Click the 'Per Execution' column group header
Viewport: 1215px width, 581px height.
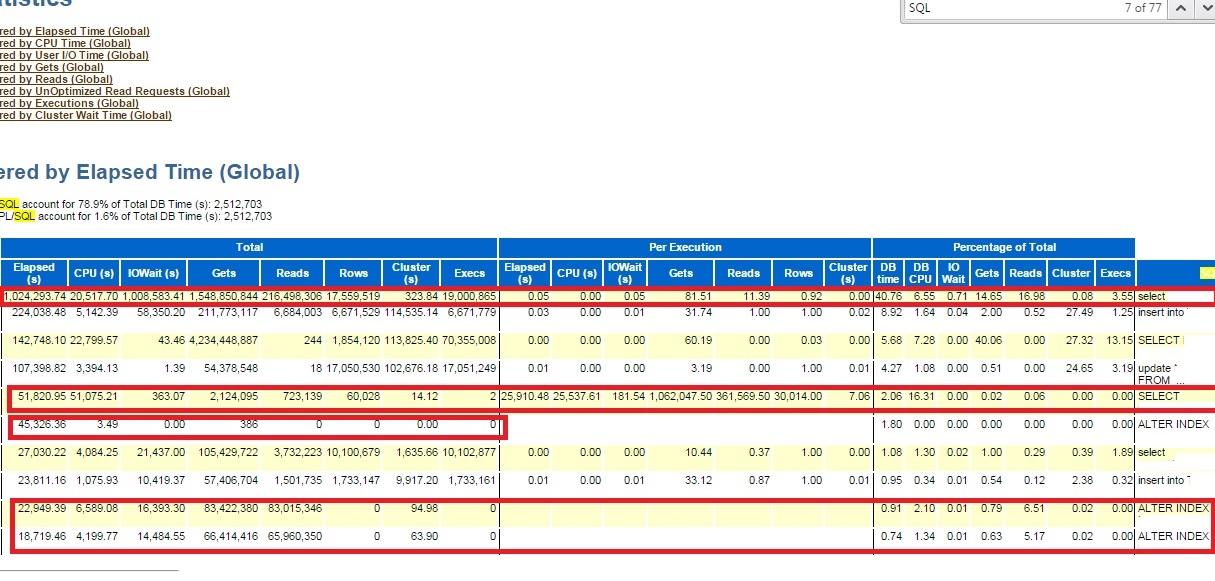pyautogui.click(x=685, y=247)
